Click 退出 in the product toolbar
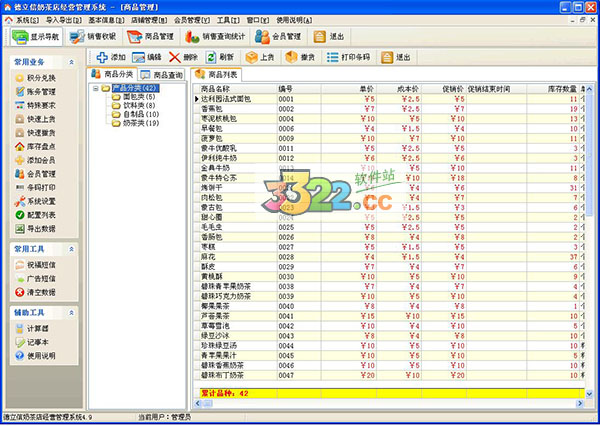Screen dimensions: 600x426 396,57
